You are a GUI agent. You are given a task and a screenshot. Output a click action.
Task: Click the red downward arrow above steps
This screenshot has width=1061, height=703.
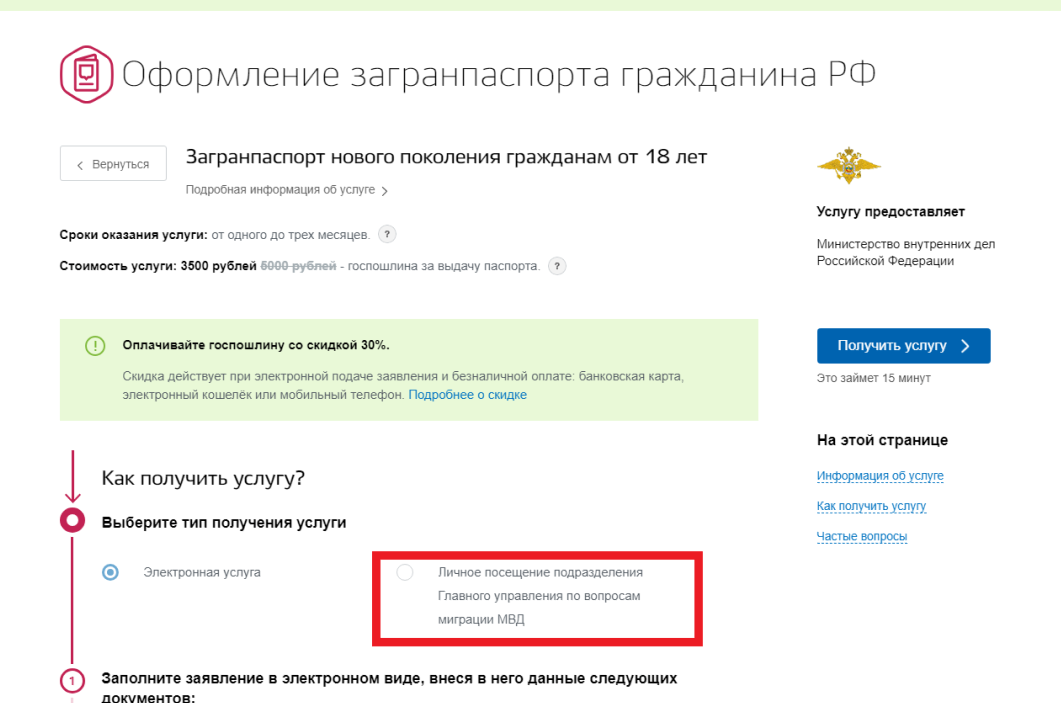pos(72,478)
